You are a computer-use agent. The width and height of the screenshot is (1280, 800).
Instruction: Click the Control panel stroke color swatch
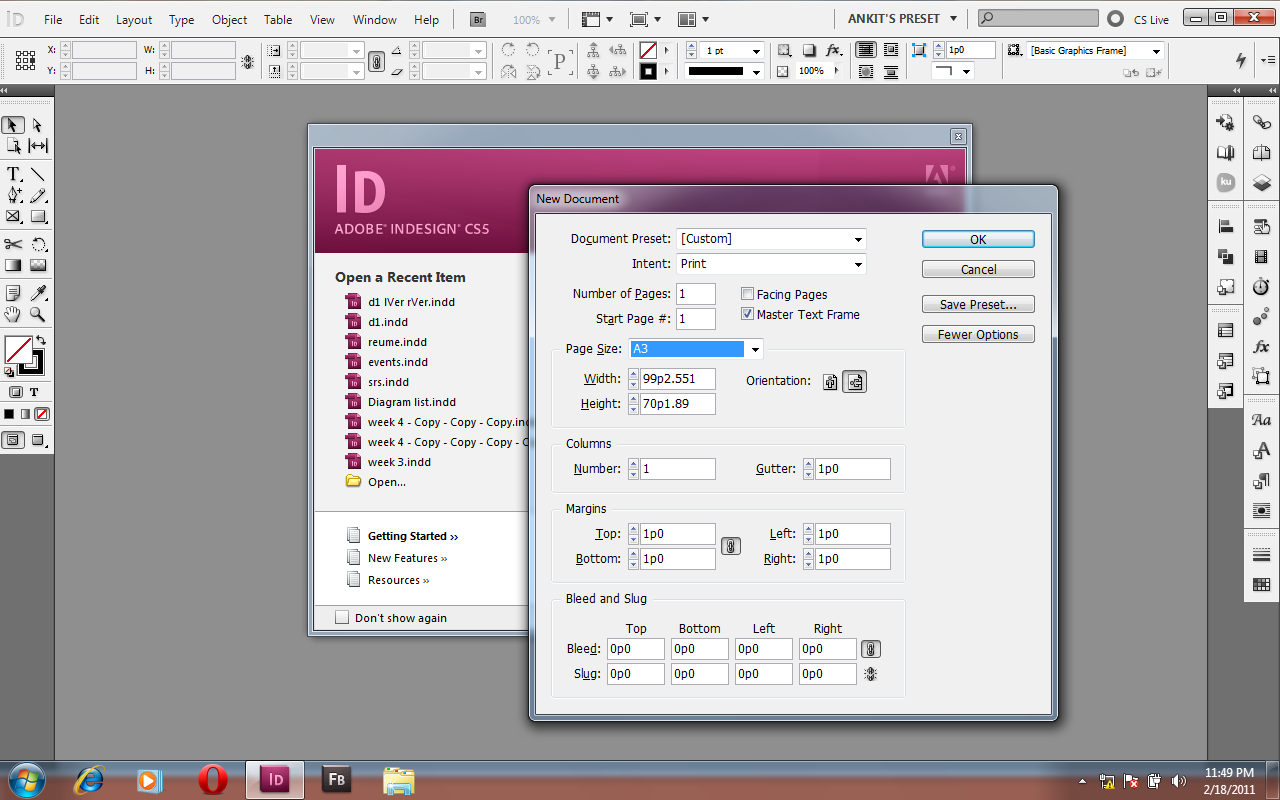[648, 72]
